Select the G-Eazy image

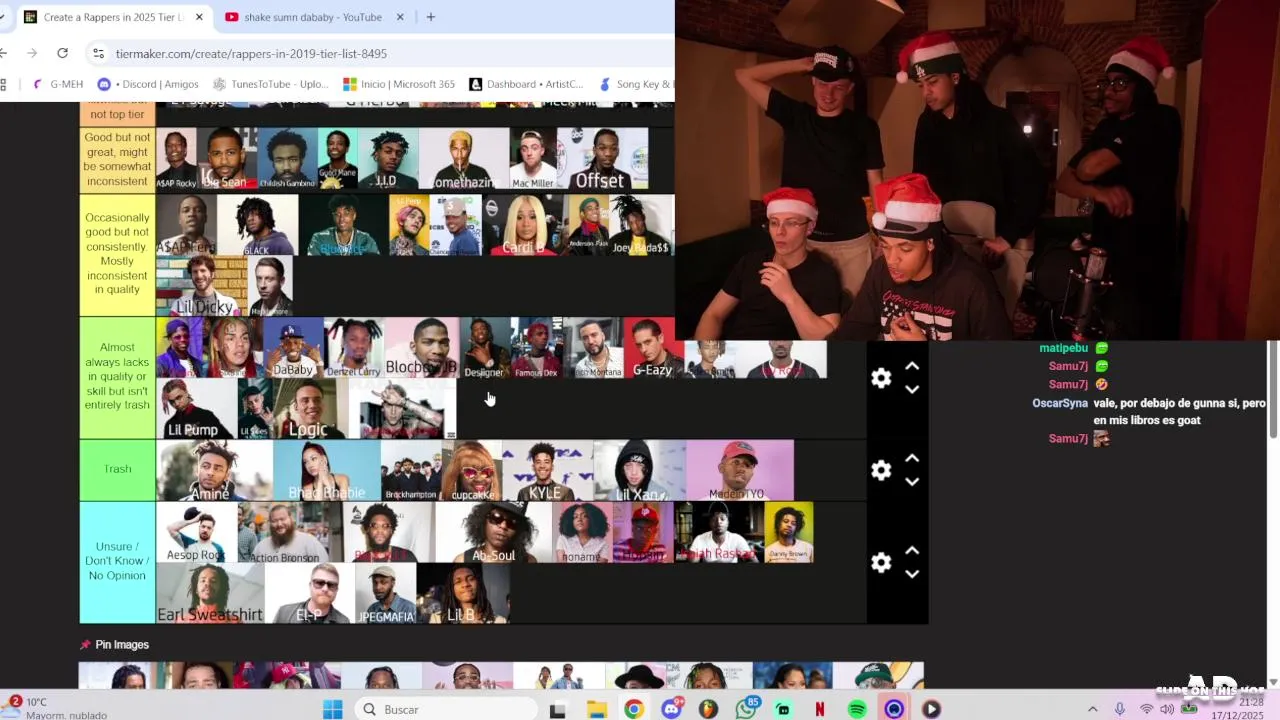(x=652, y=348)
